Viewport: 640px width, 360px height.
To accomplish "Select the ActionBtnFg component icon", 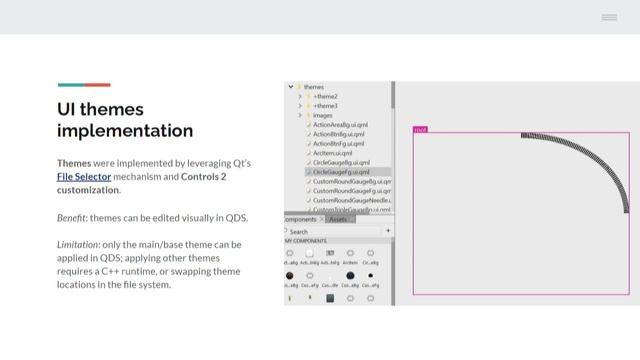I will tap(330, 253).
